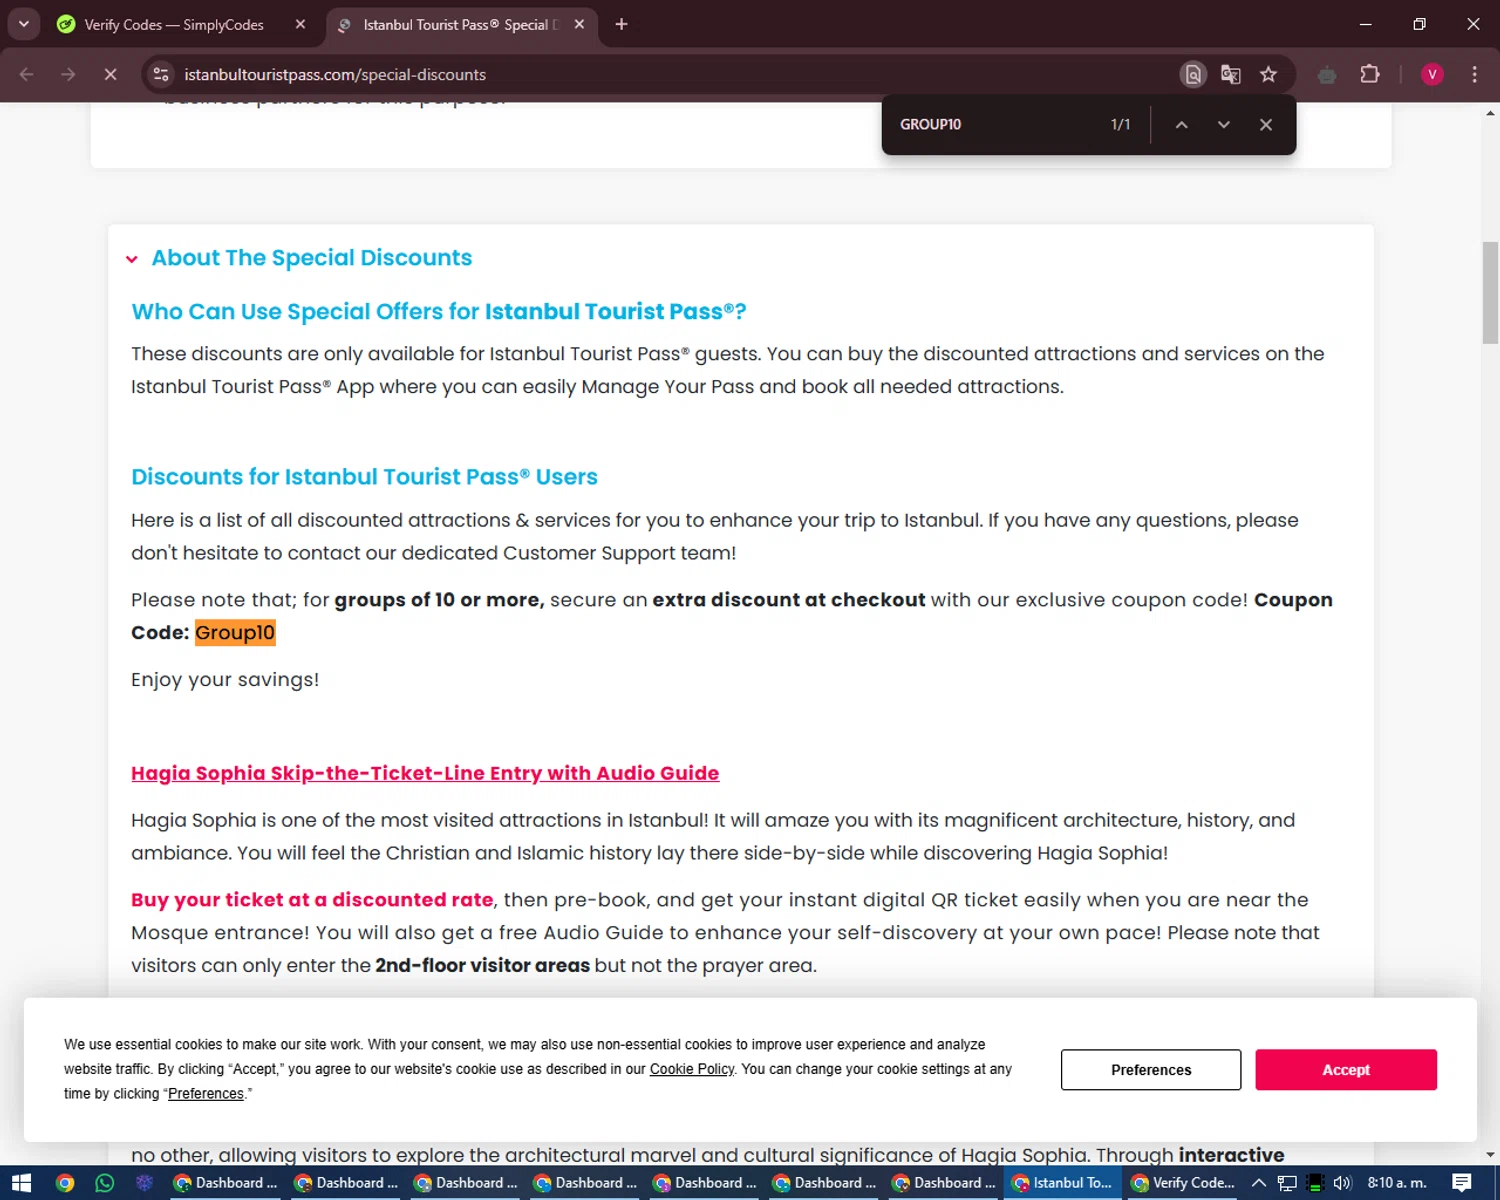The width and height of the screenshot is (1500, 1200).
Task: Close the Verify Codes — SimplyCodes tab
Action: point(300,24)
